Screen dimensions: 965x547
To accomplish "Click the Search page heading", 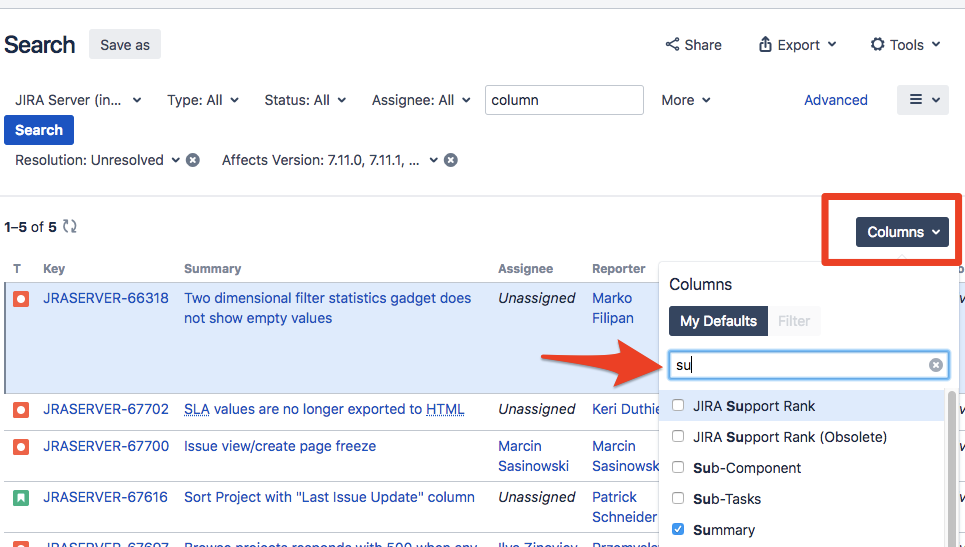I will (39, 45).
